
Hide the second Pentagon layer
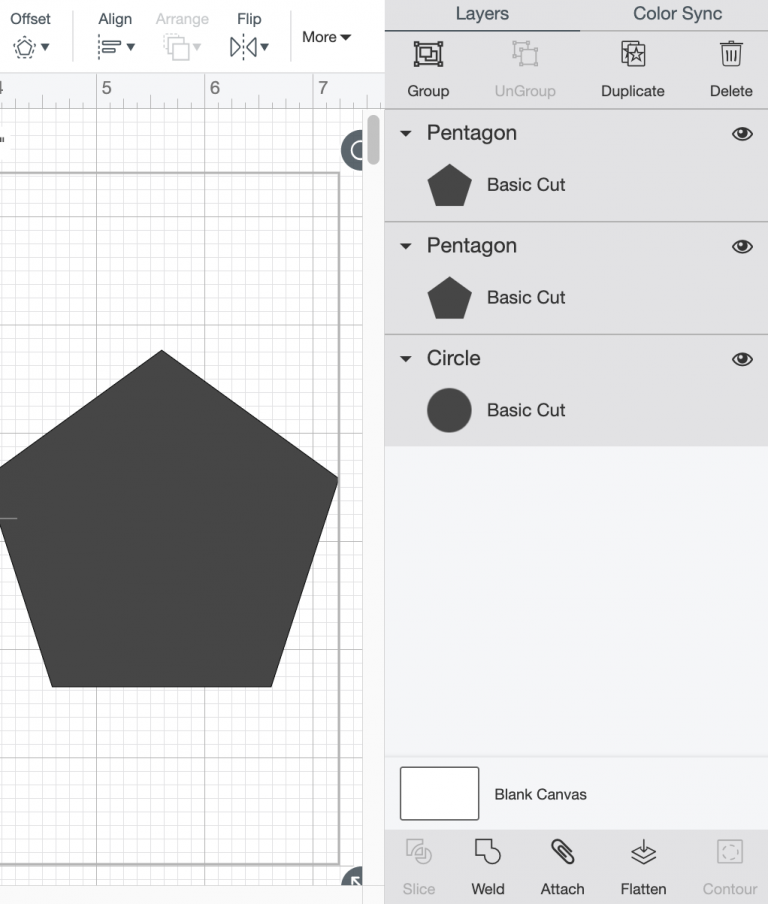742,247
